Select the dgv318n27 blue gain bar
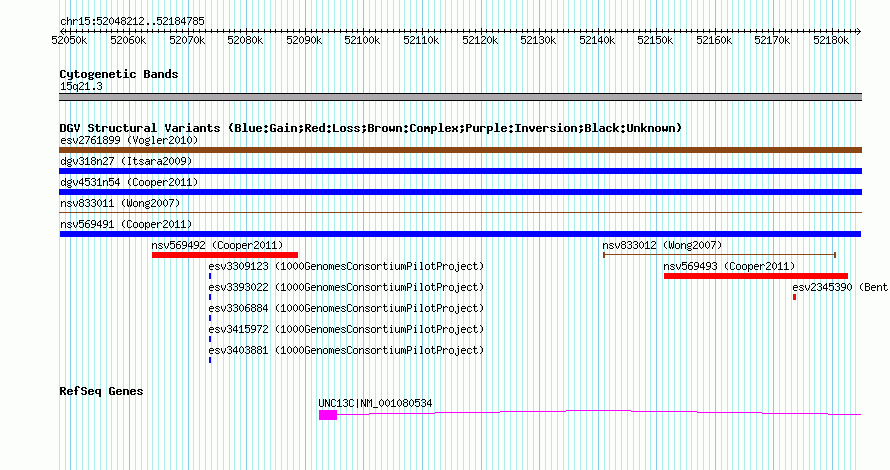The width and height of the screenshot is (890, 470). tap(460, 171)
